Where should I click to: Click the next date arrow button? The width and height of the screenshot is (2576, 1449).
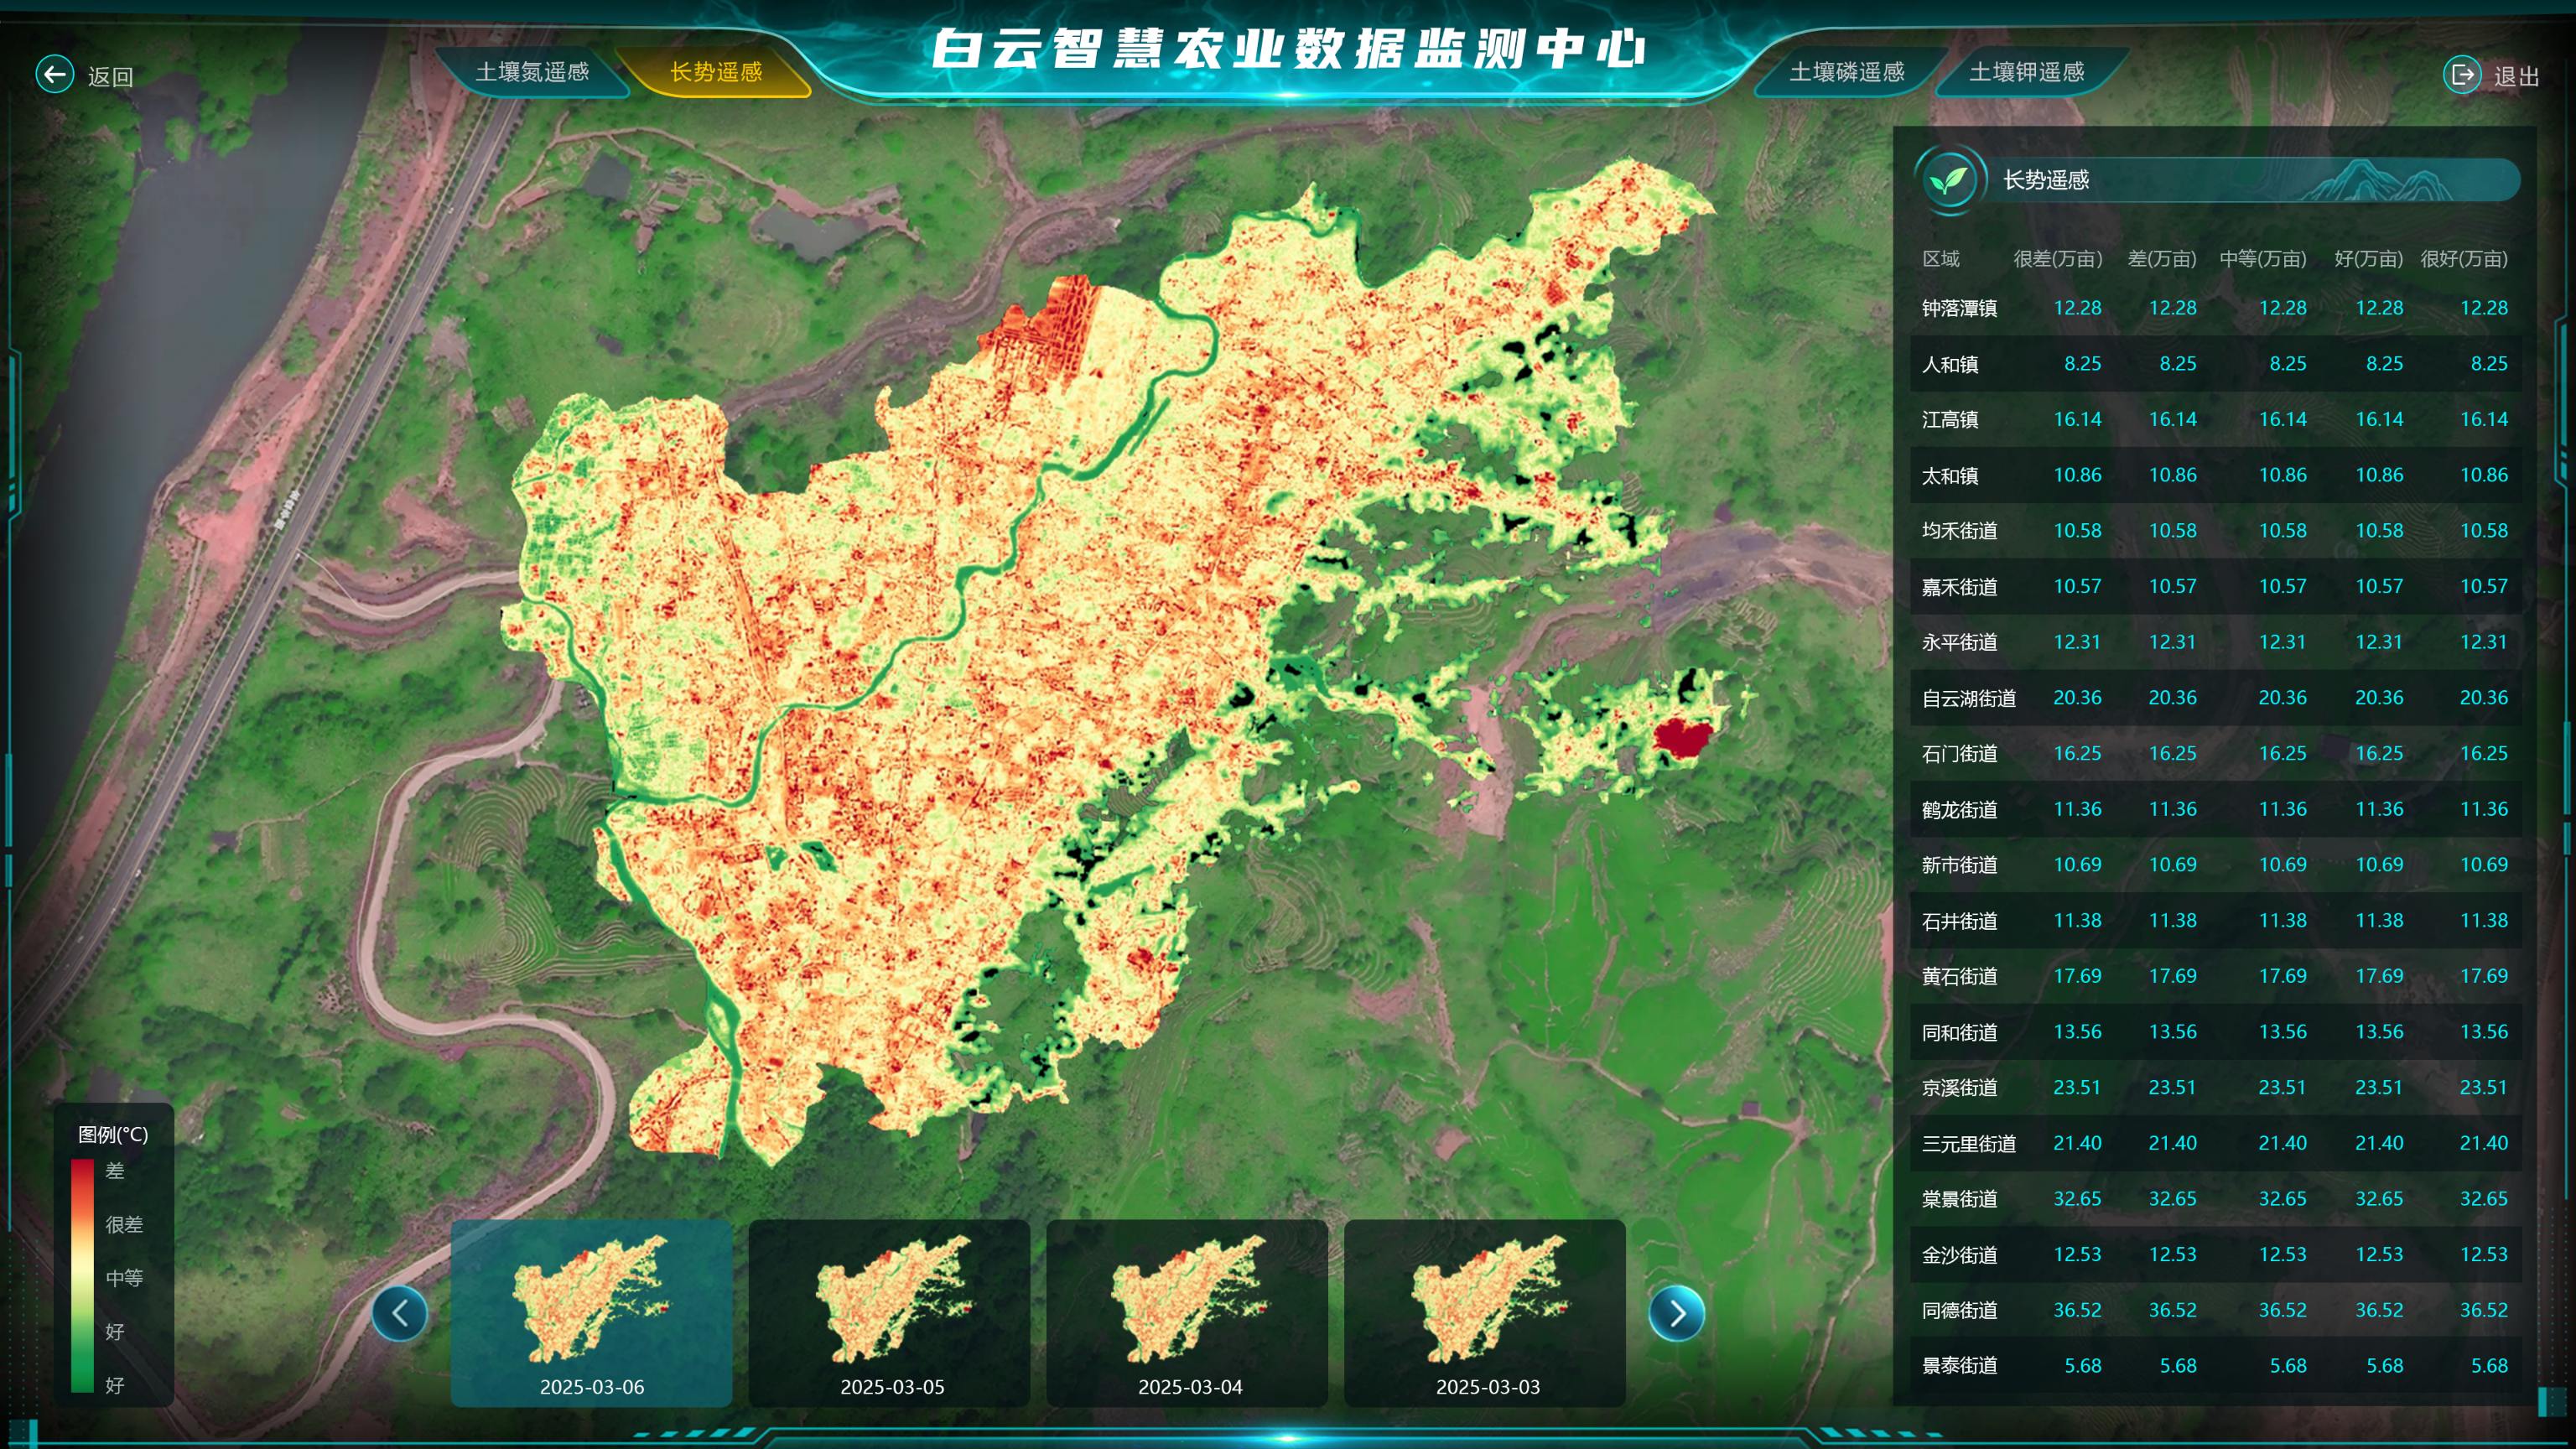click(x=1677, y=1313)
